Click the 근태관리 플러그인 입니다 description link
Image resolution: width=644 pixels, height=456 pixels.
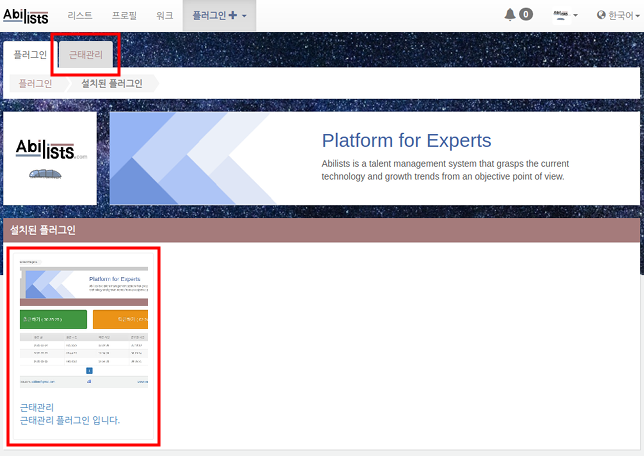pyautogui.click(x=70, y=420)
